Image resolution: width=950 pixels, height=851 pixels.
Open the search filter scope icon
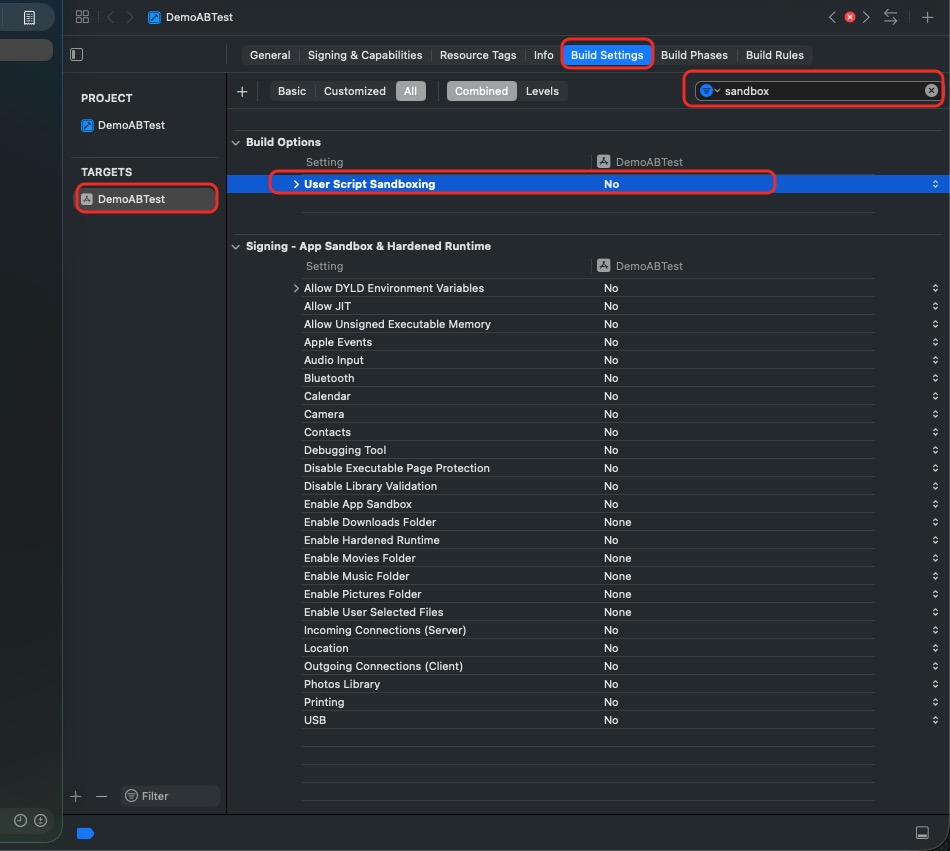[709, 91]
